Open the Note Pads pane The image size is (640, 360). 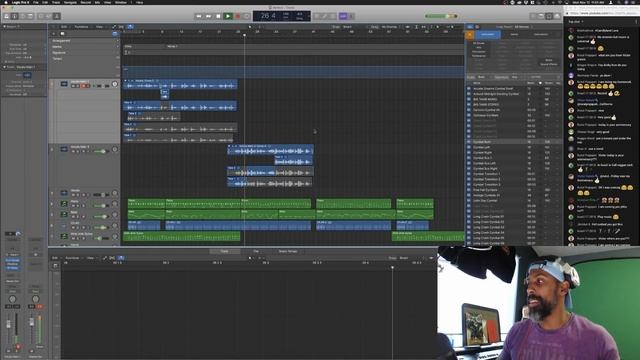click(541, 16)
